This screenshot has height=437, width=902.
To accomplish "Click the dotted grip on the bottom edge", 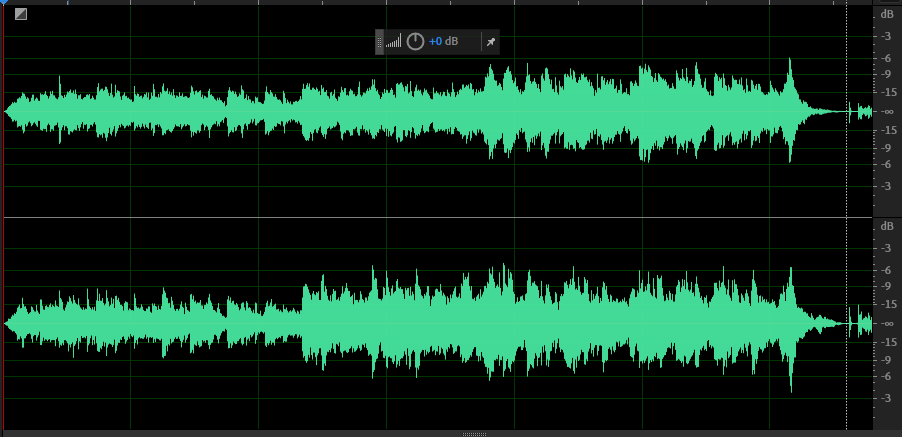I will 475,434.
